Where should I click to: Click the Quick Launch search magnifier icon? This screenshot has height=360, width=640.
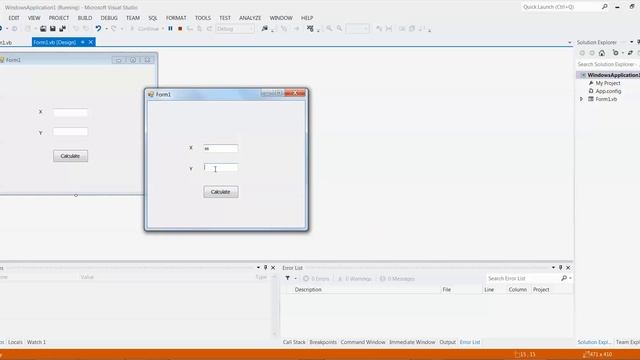click(604, 7)
